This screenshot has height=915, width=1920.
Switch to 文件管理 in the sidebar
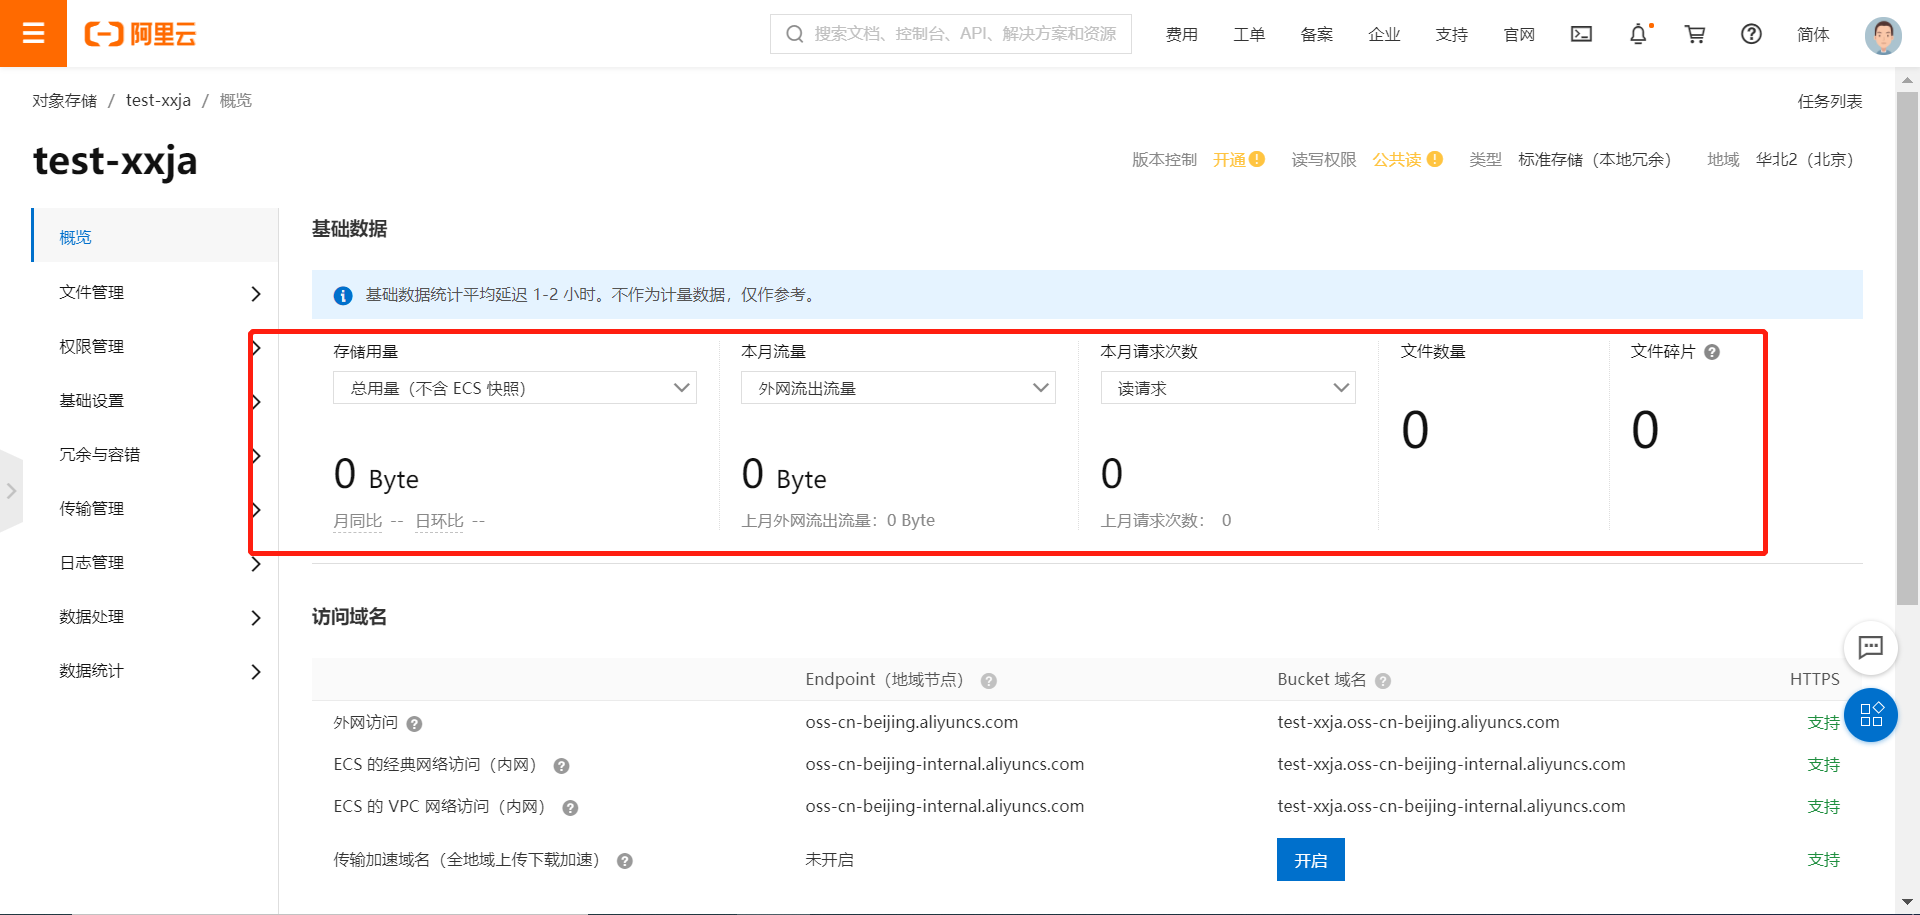[91, 292]
